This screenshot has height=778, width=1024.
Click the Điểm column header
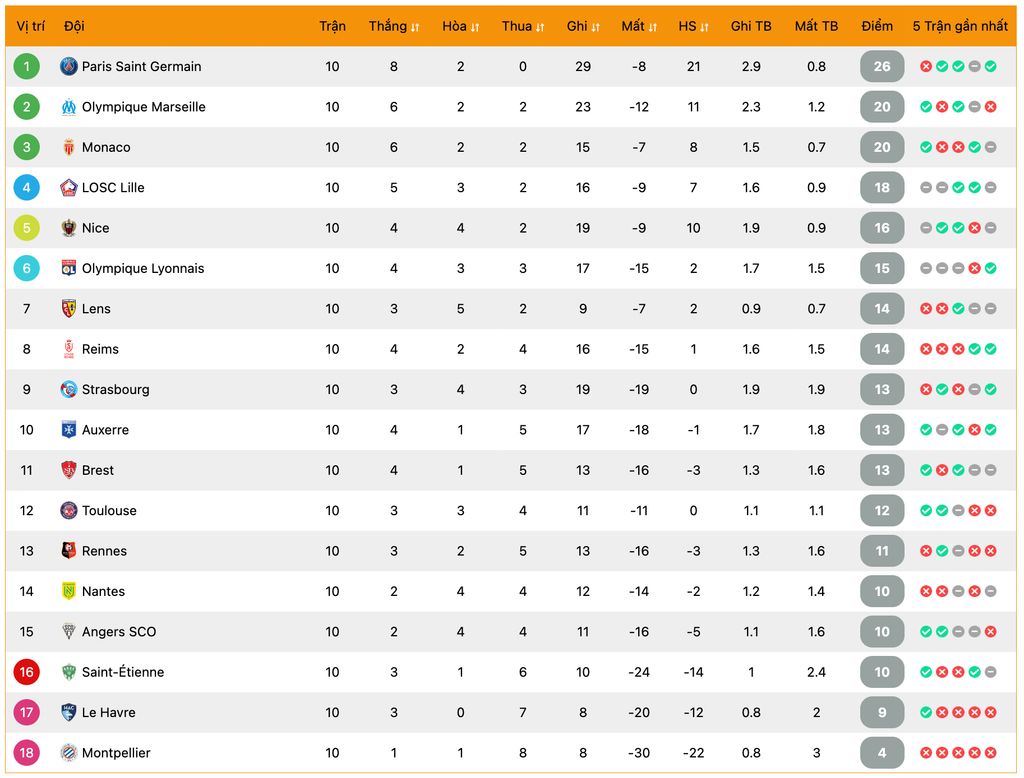(877, 26)
